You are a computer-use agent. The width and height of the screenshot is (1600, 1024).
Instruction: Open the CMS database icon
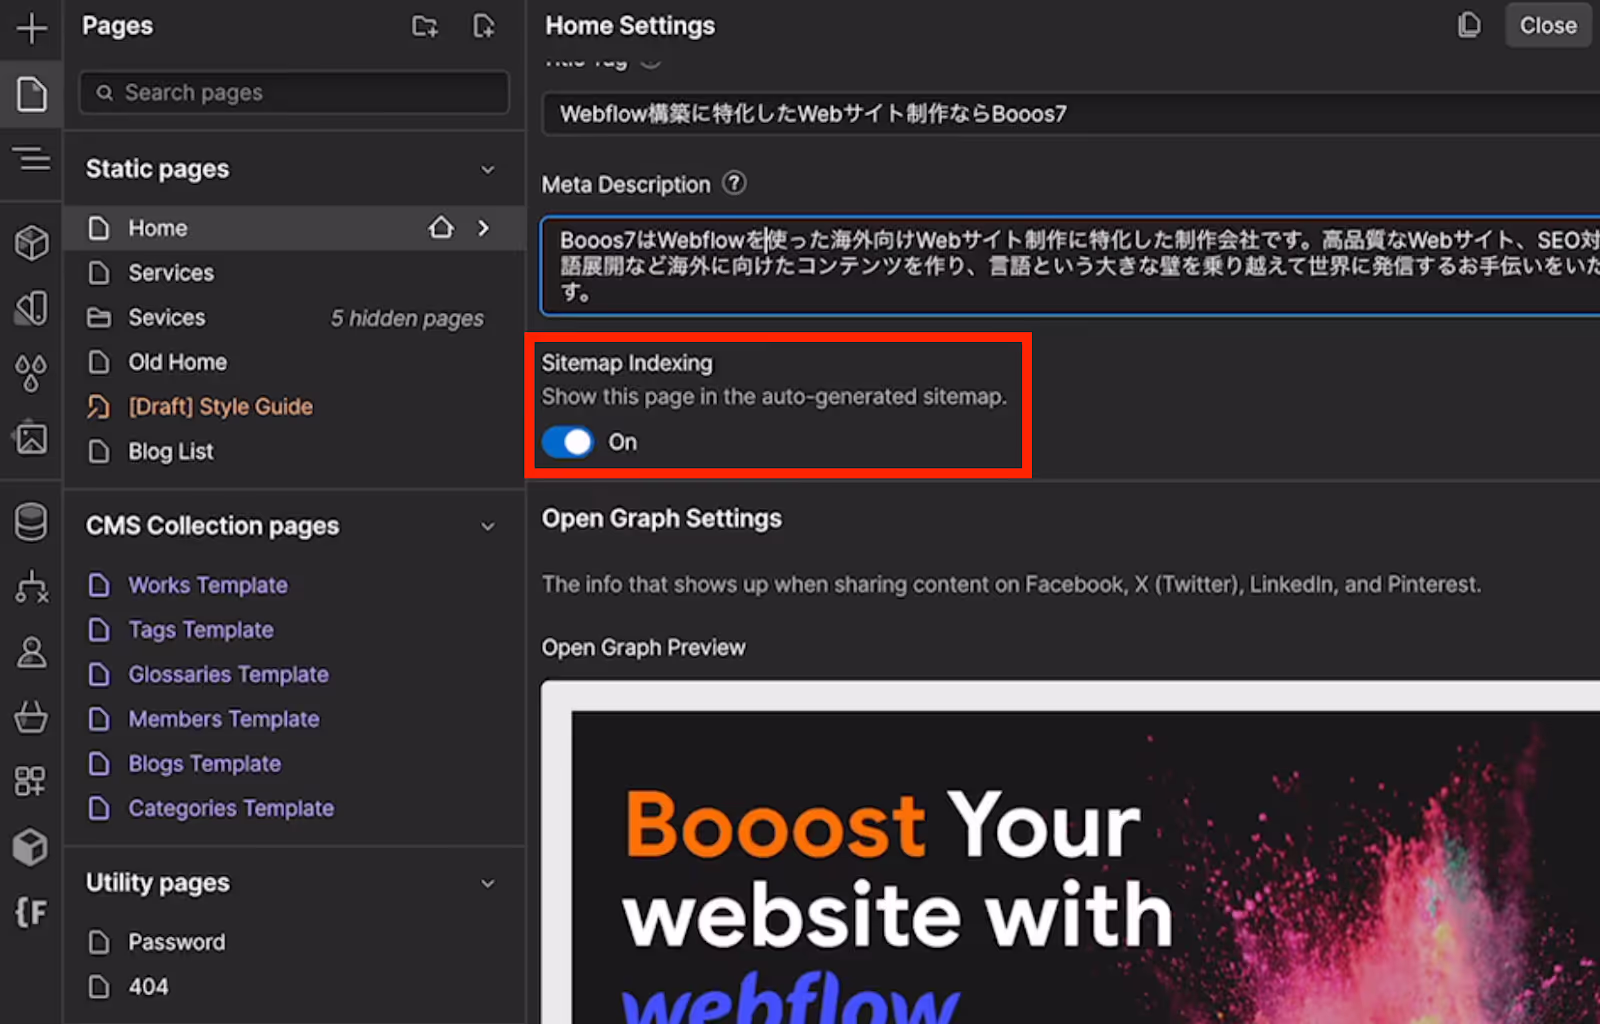pos(31,521)
